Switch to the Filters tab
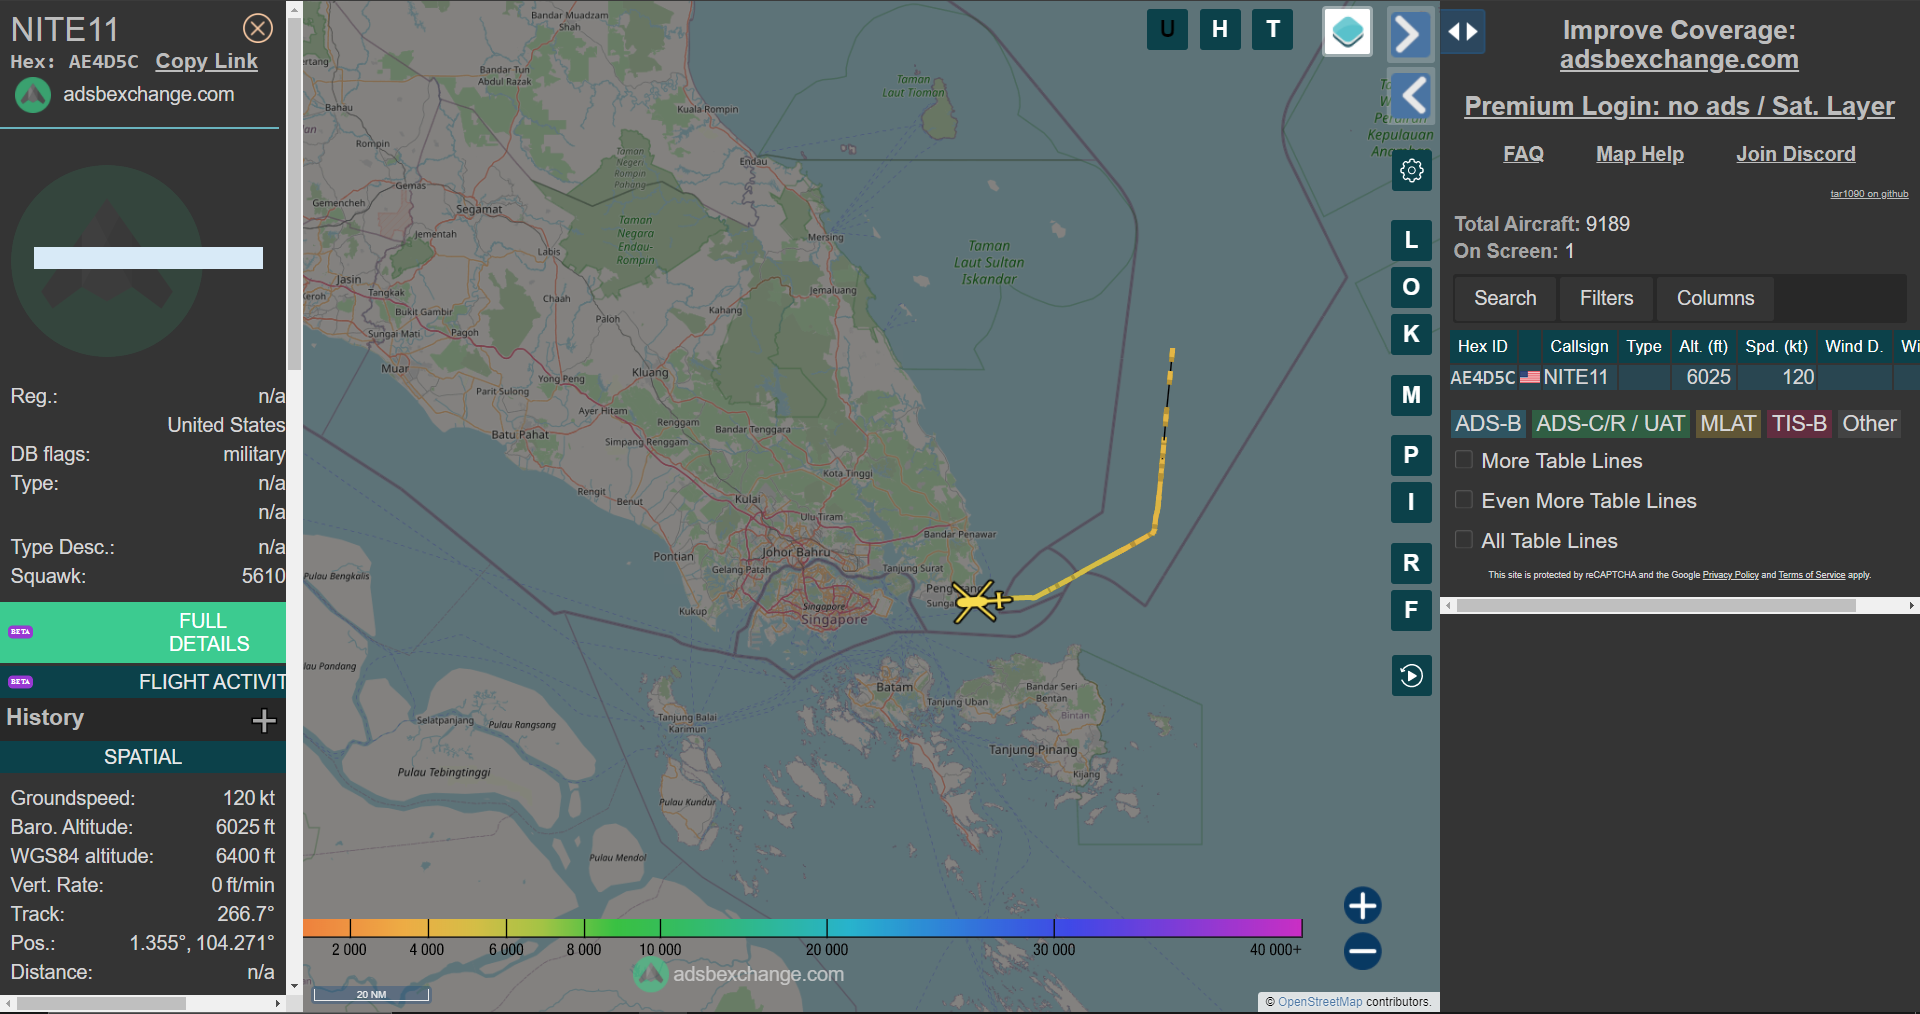This screenshot has width=1920, height=1014. (x=1606, y=298)
